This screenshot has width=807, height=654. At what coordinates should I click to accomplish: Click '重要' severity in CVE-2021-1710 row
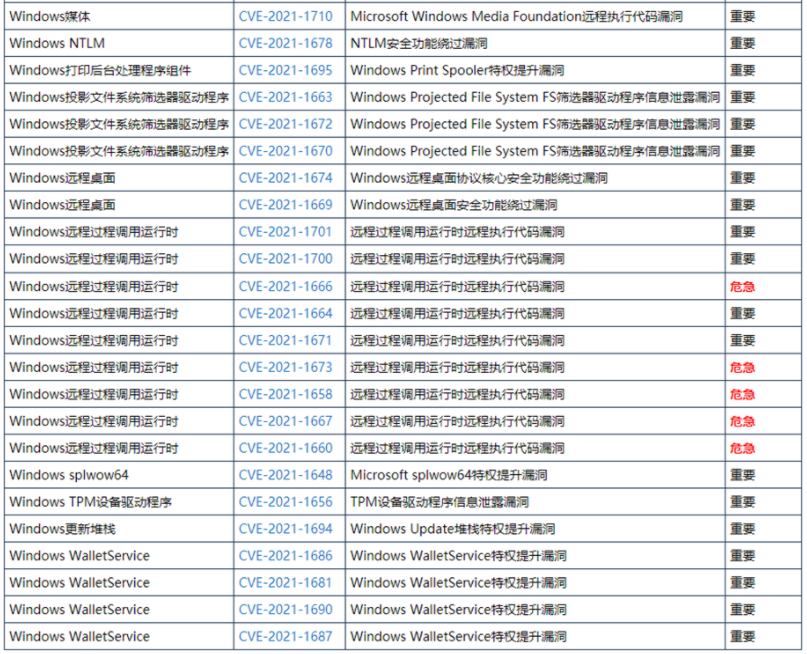tap(742, 16)
